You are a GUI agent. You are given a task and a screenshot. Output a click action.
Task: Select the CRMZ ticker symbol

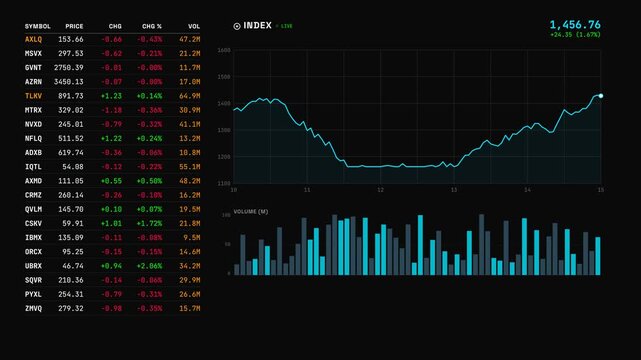click(x=33, y=195)
